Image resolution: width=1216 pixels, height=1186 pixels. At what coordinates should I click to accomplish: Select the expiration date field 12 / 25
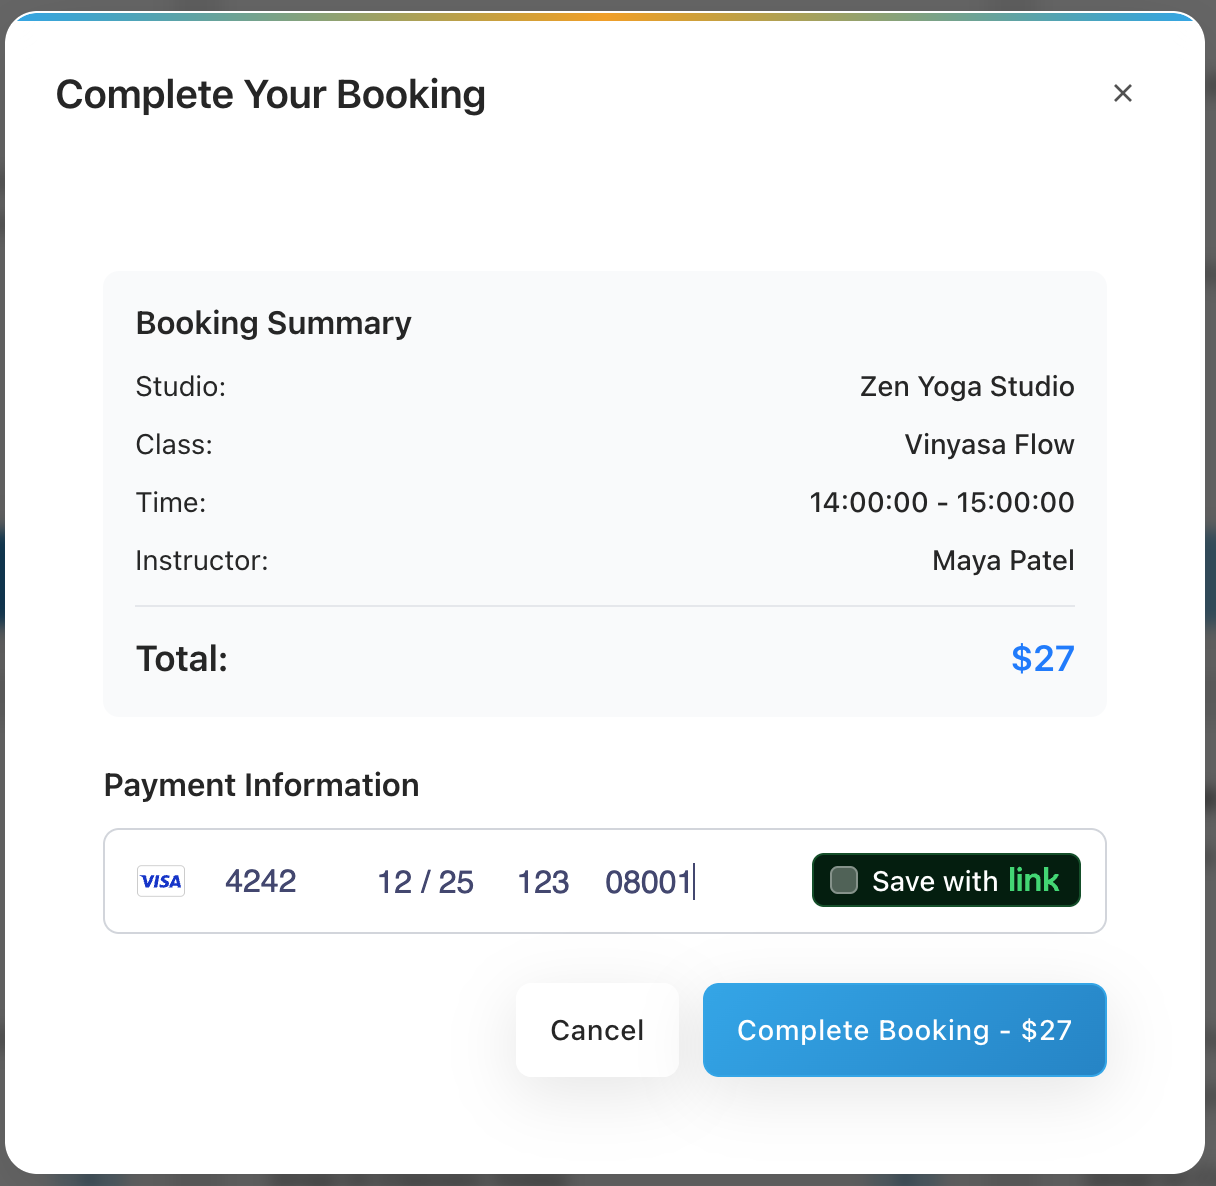(424, 881)
